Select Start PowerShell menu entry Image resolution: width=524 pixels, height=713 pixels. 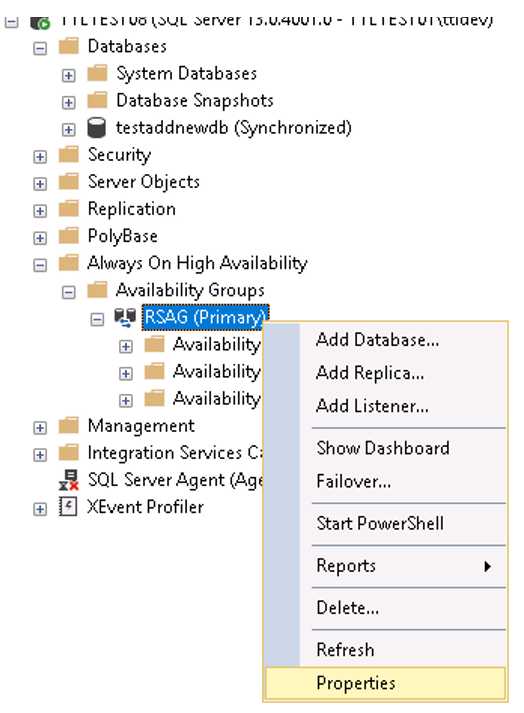point(385,523)
